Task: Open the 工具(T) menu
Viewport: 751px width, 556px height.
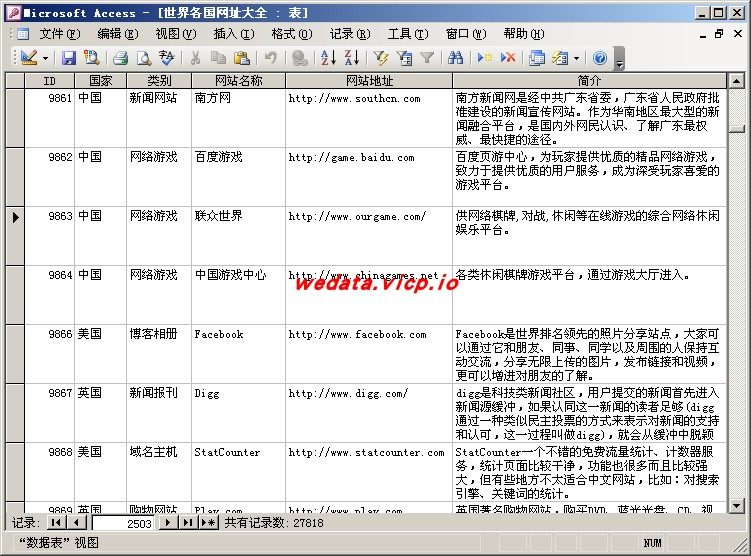Action: pyautogui.click(x=408, y=34)
